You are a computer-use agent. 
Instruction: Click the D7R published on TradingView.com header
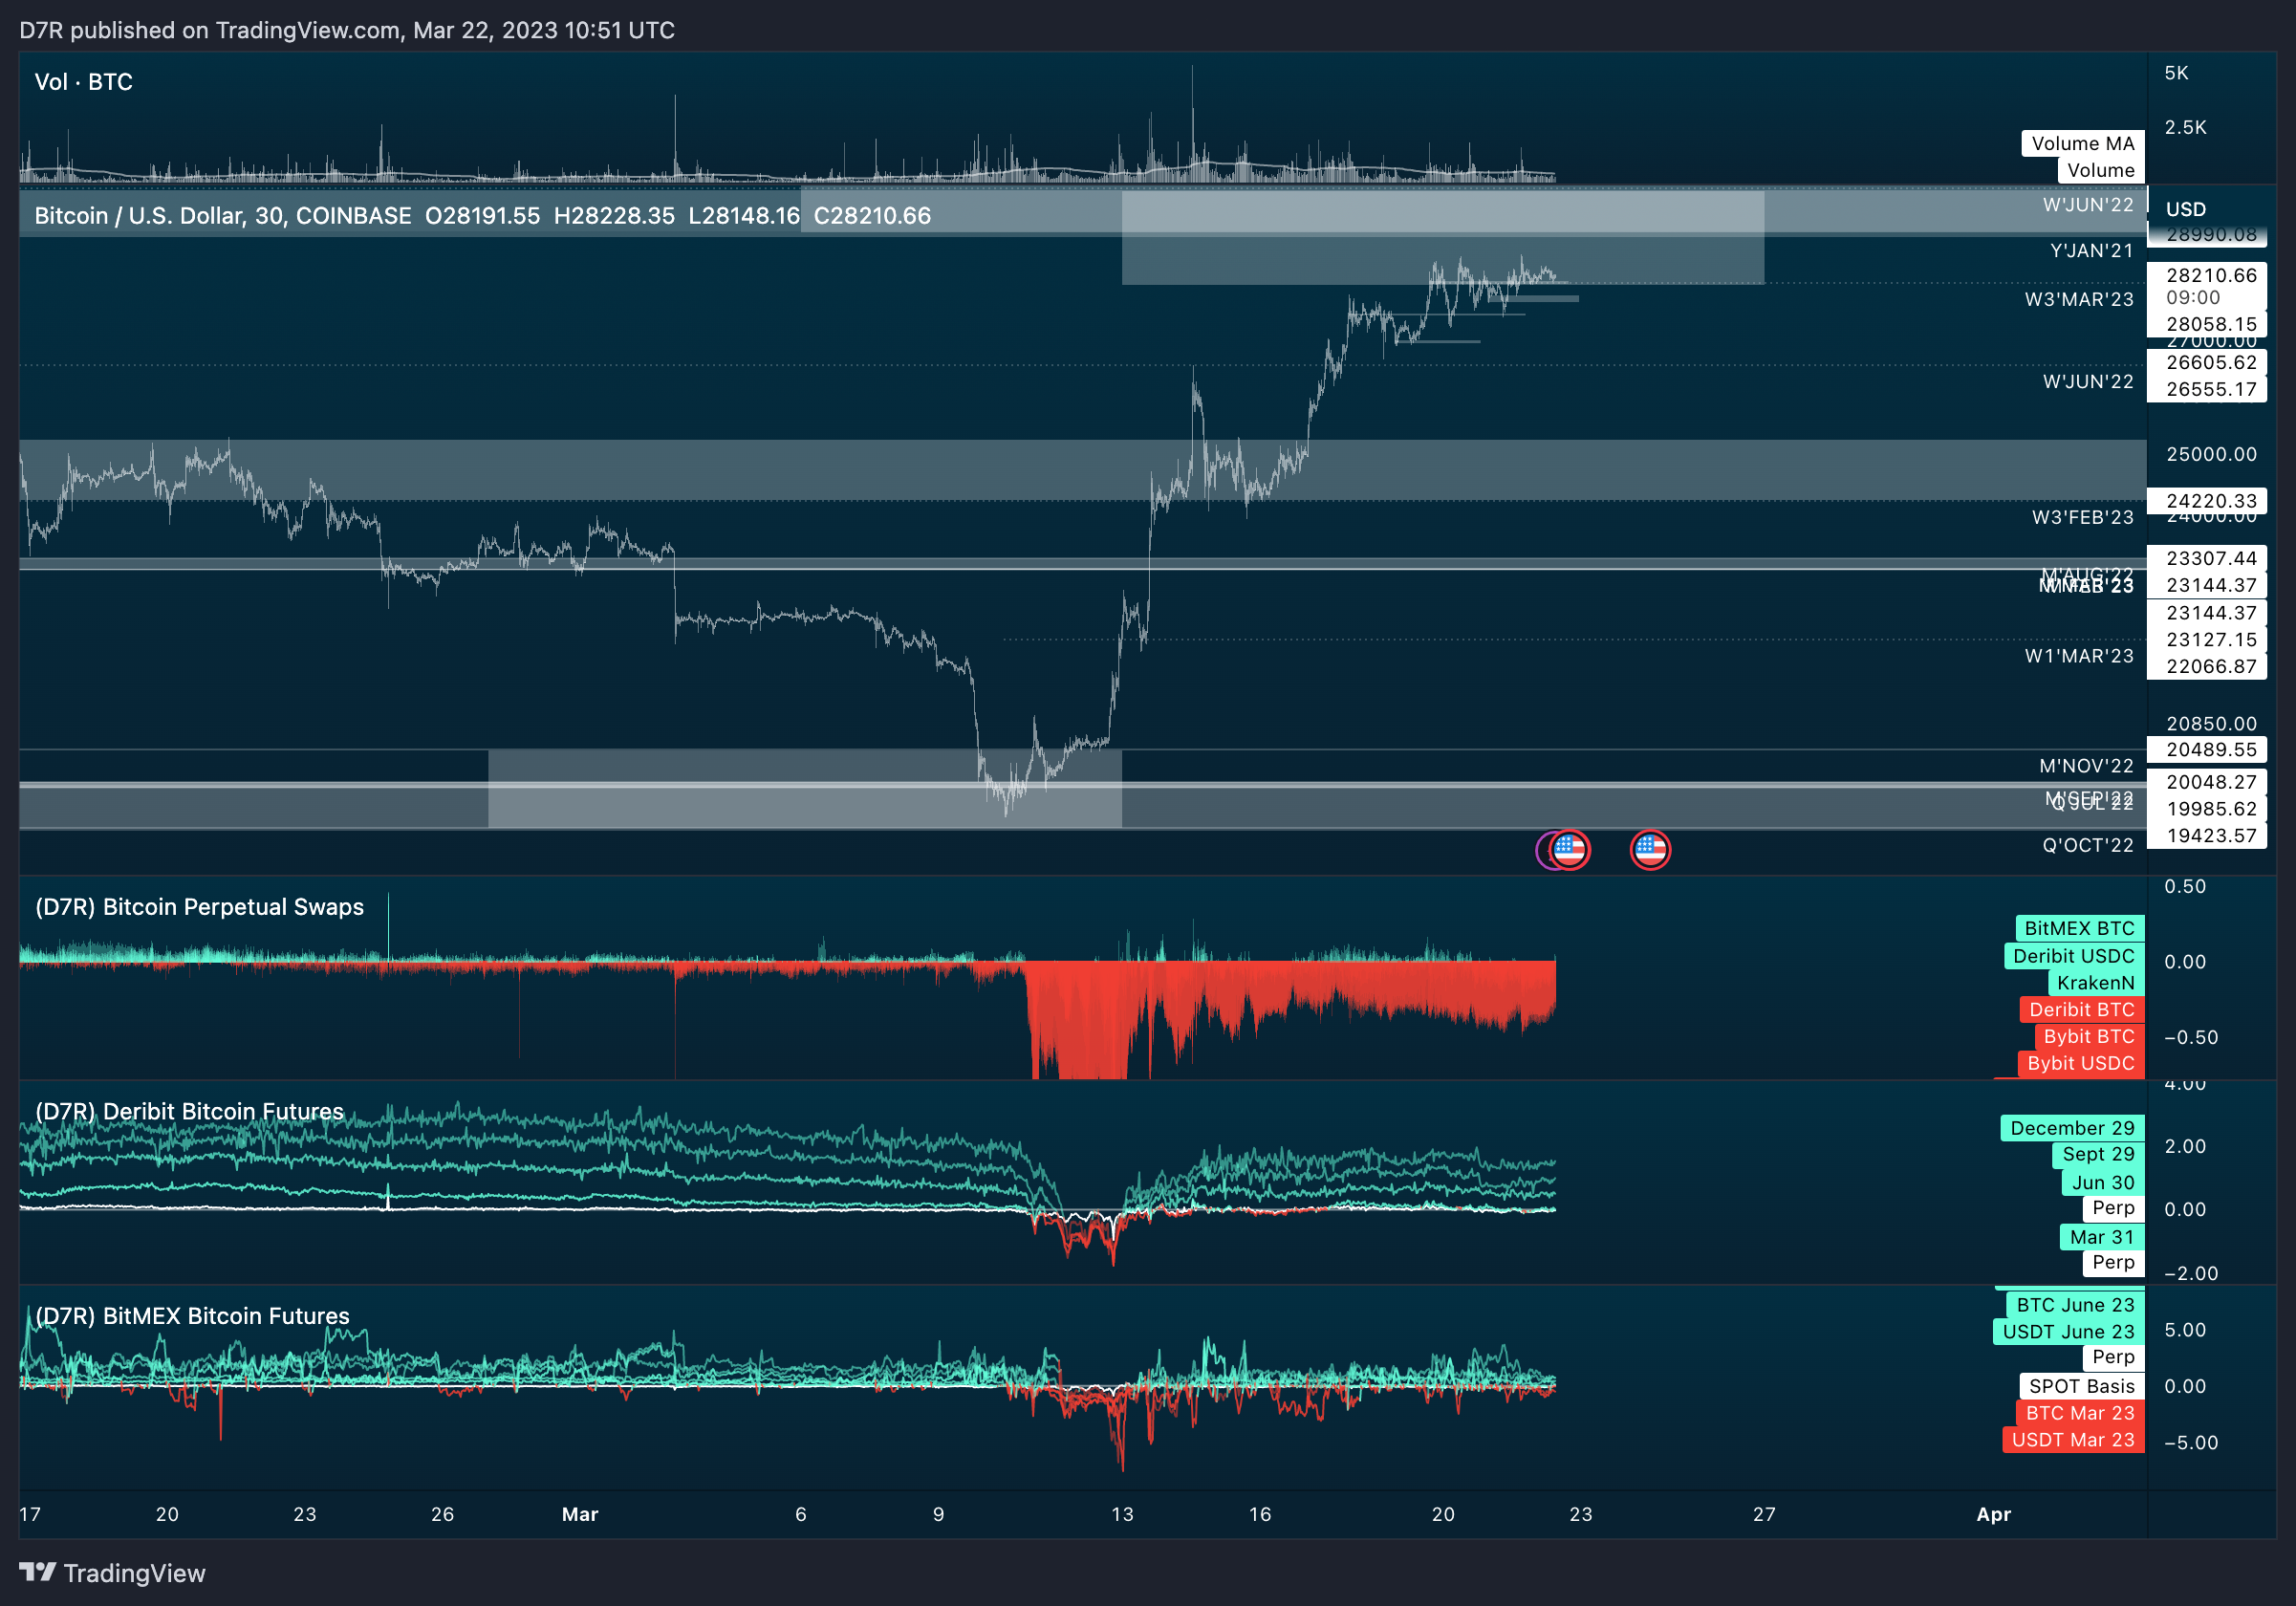click(x=347, y=30)
